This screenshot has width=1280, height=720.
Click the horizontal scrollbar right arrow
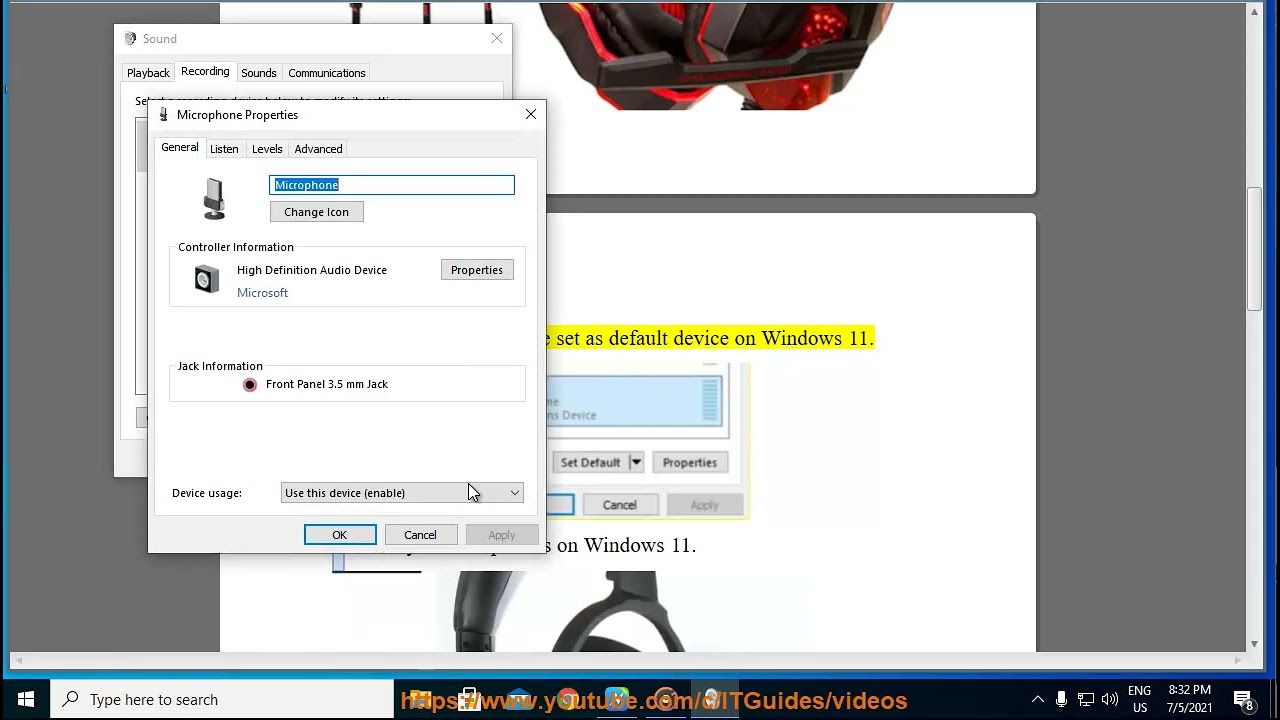(x=1240, y=661)
